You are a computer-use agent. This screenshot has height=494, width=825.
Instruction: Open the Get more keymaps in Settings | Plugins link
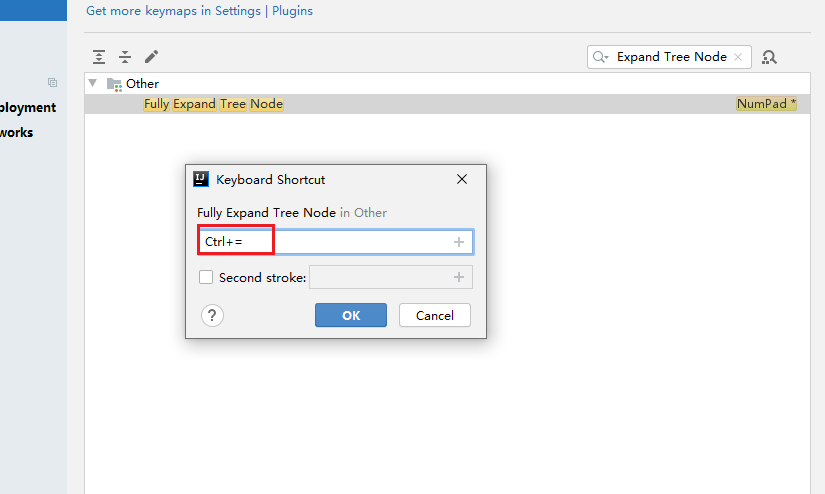(x=199, y=11)
